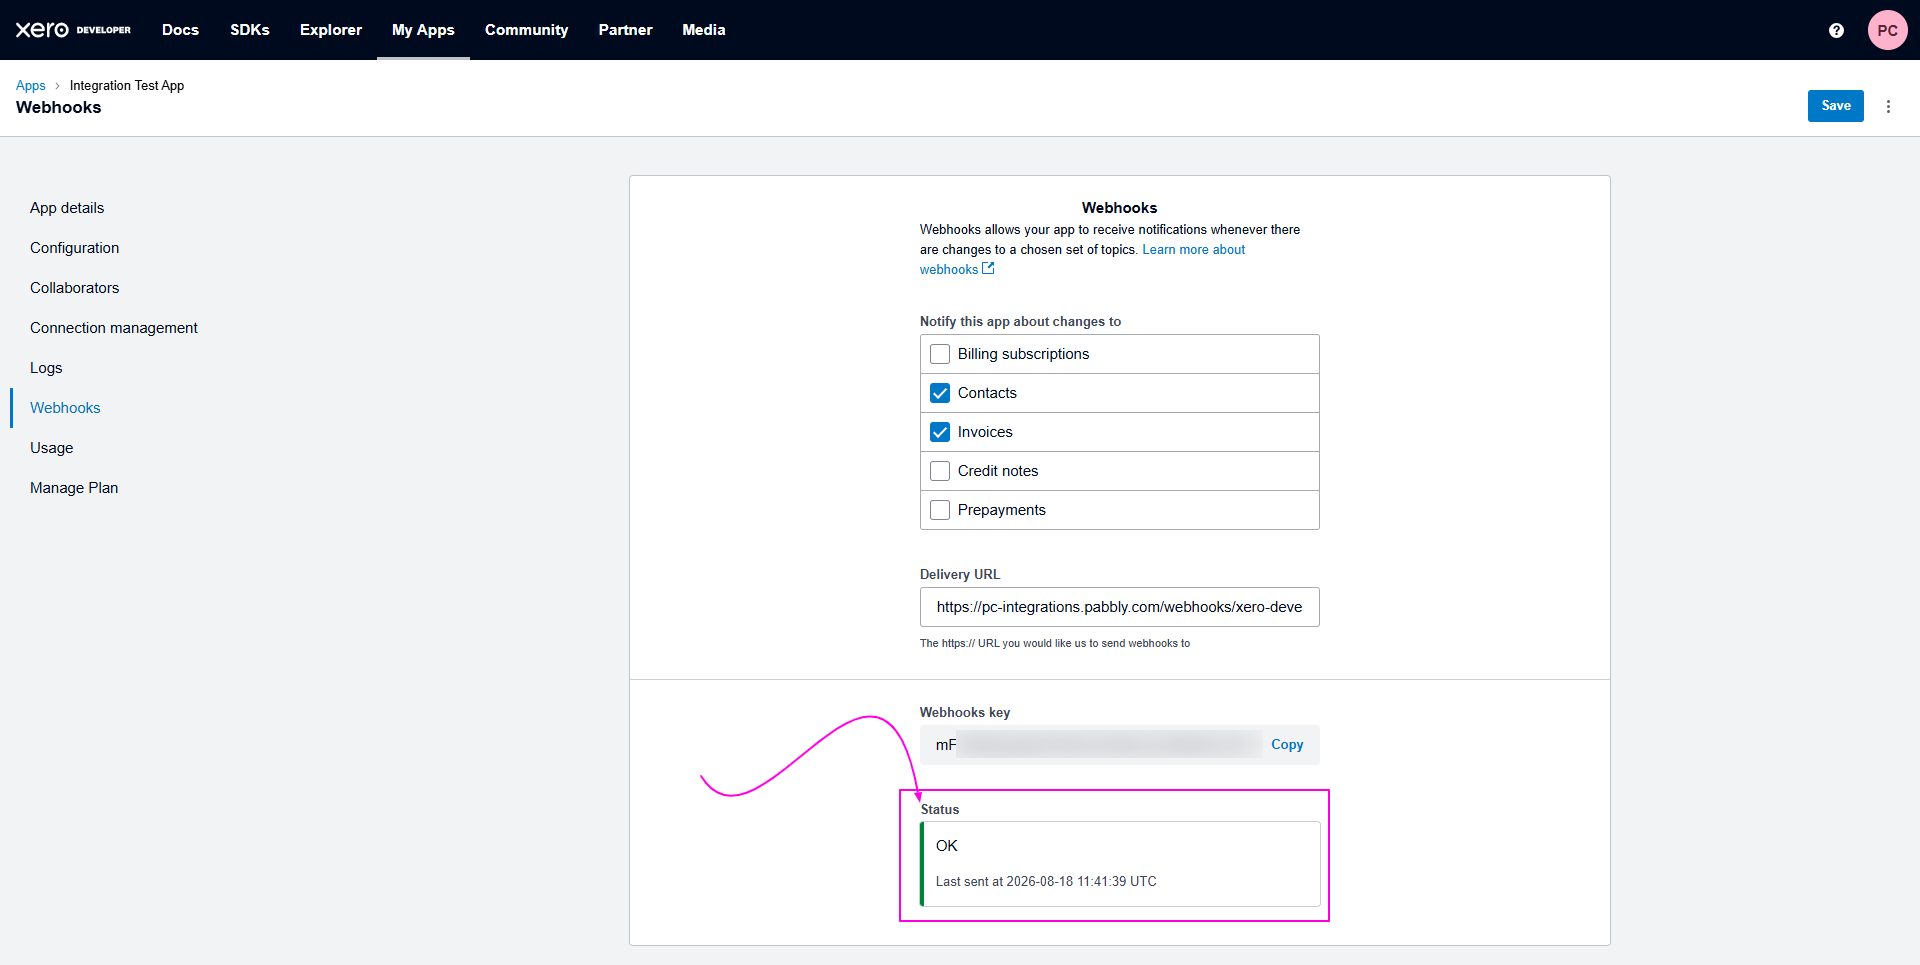The width and height of the screenshot is (1920, 965).
Task: Open Collaborators in the sidebar
Action: [75, 288]
